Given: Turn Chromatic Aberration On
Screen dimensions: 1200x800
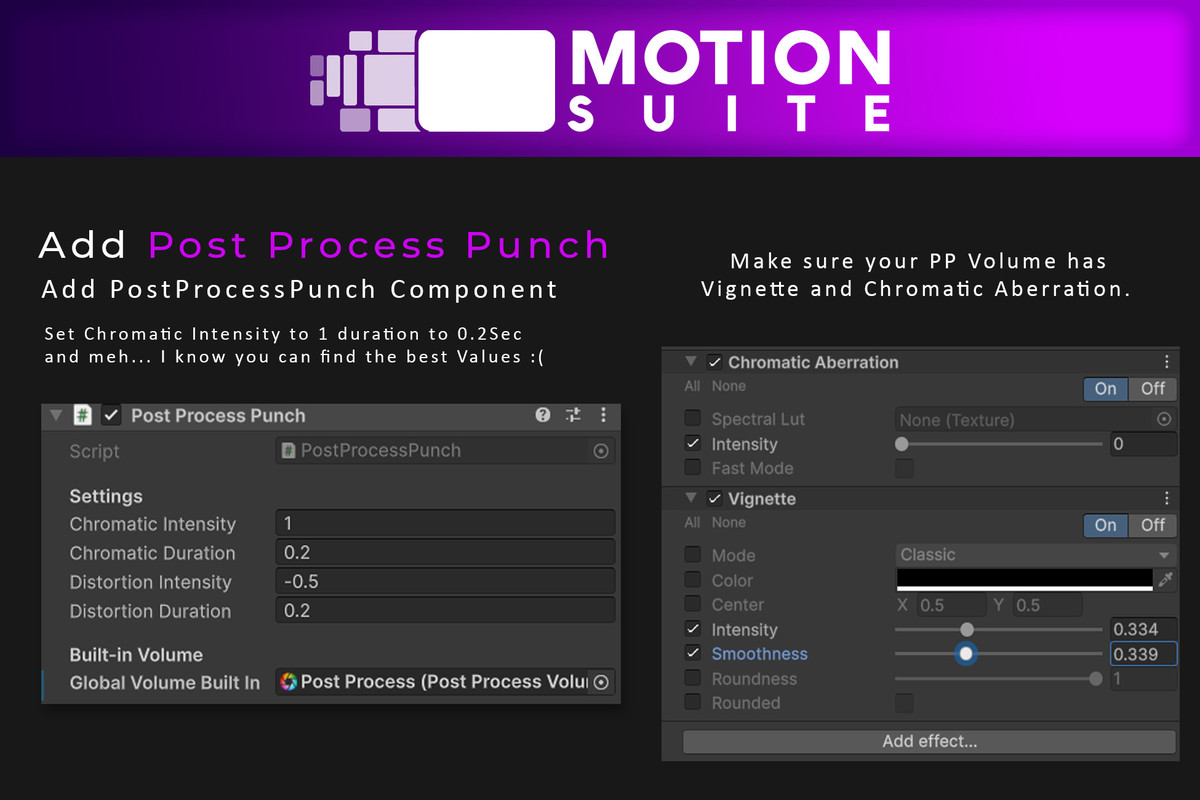Looking at the screenshot, I should click(1106, 388).
